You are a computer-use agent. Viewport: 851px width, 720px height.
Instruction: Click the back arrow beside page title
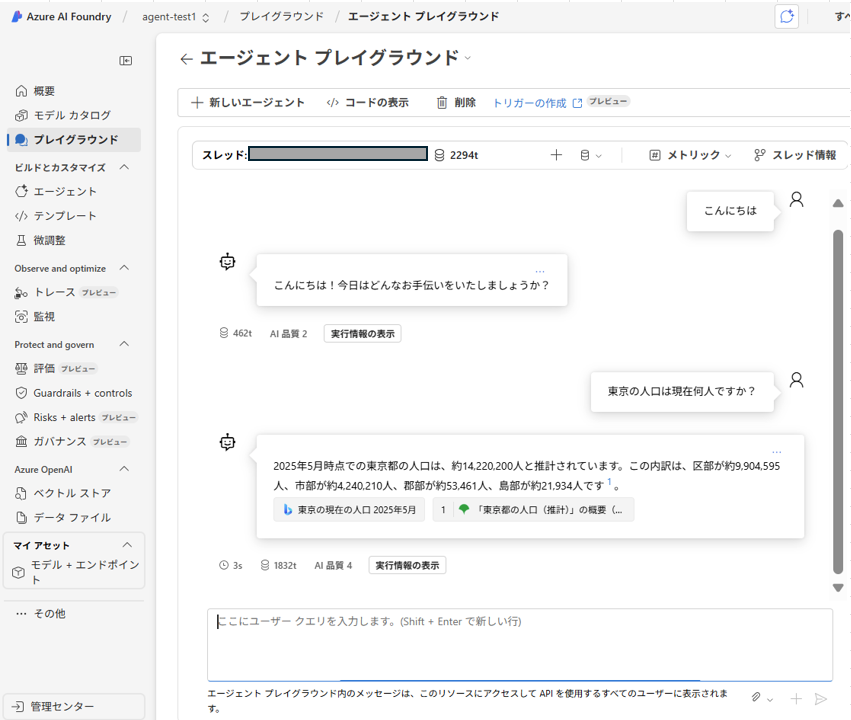[x=186, y=59]
